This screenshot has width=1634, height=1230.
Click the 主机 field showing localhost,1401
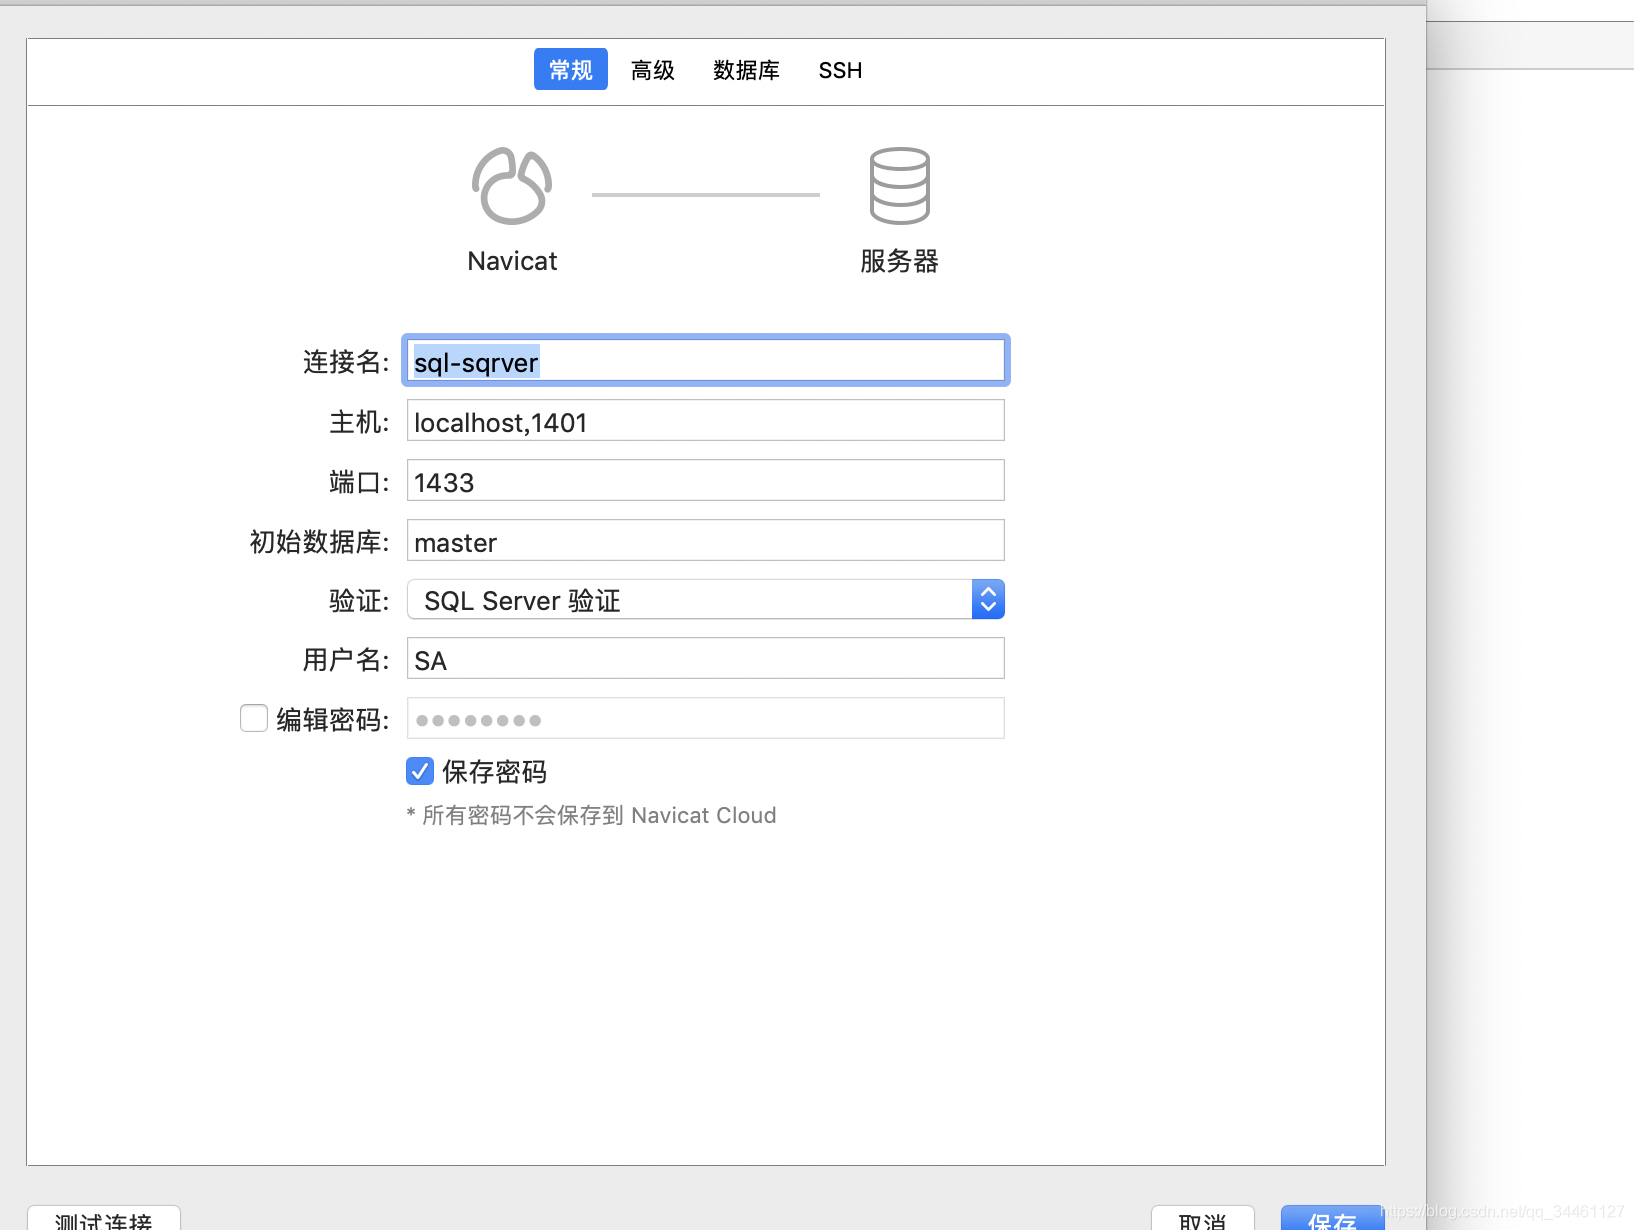coord(705,421)
